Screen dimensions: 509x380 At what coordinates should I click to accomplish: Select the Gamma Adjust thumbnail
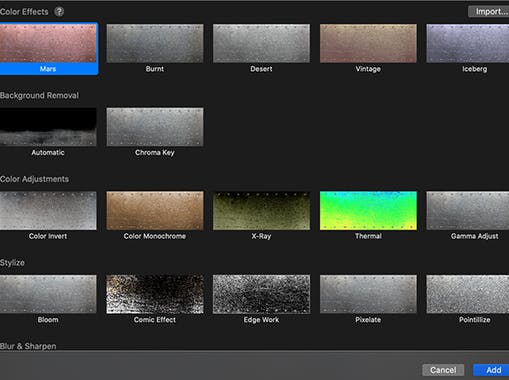click(x=468, y=210)
